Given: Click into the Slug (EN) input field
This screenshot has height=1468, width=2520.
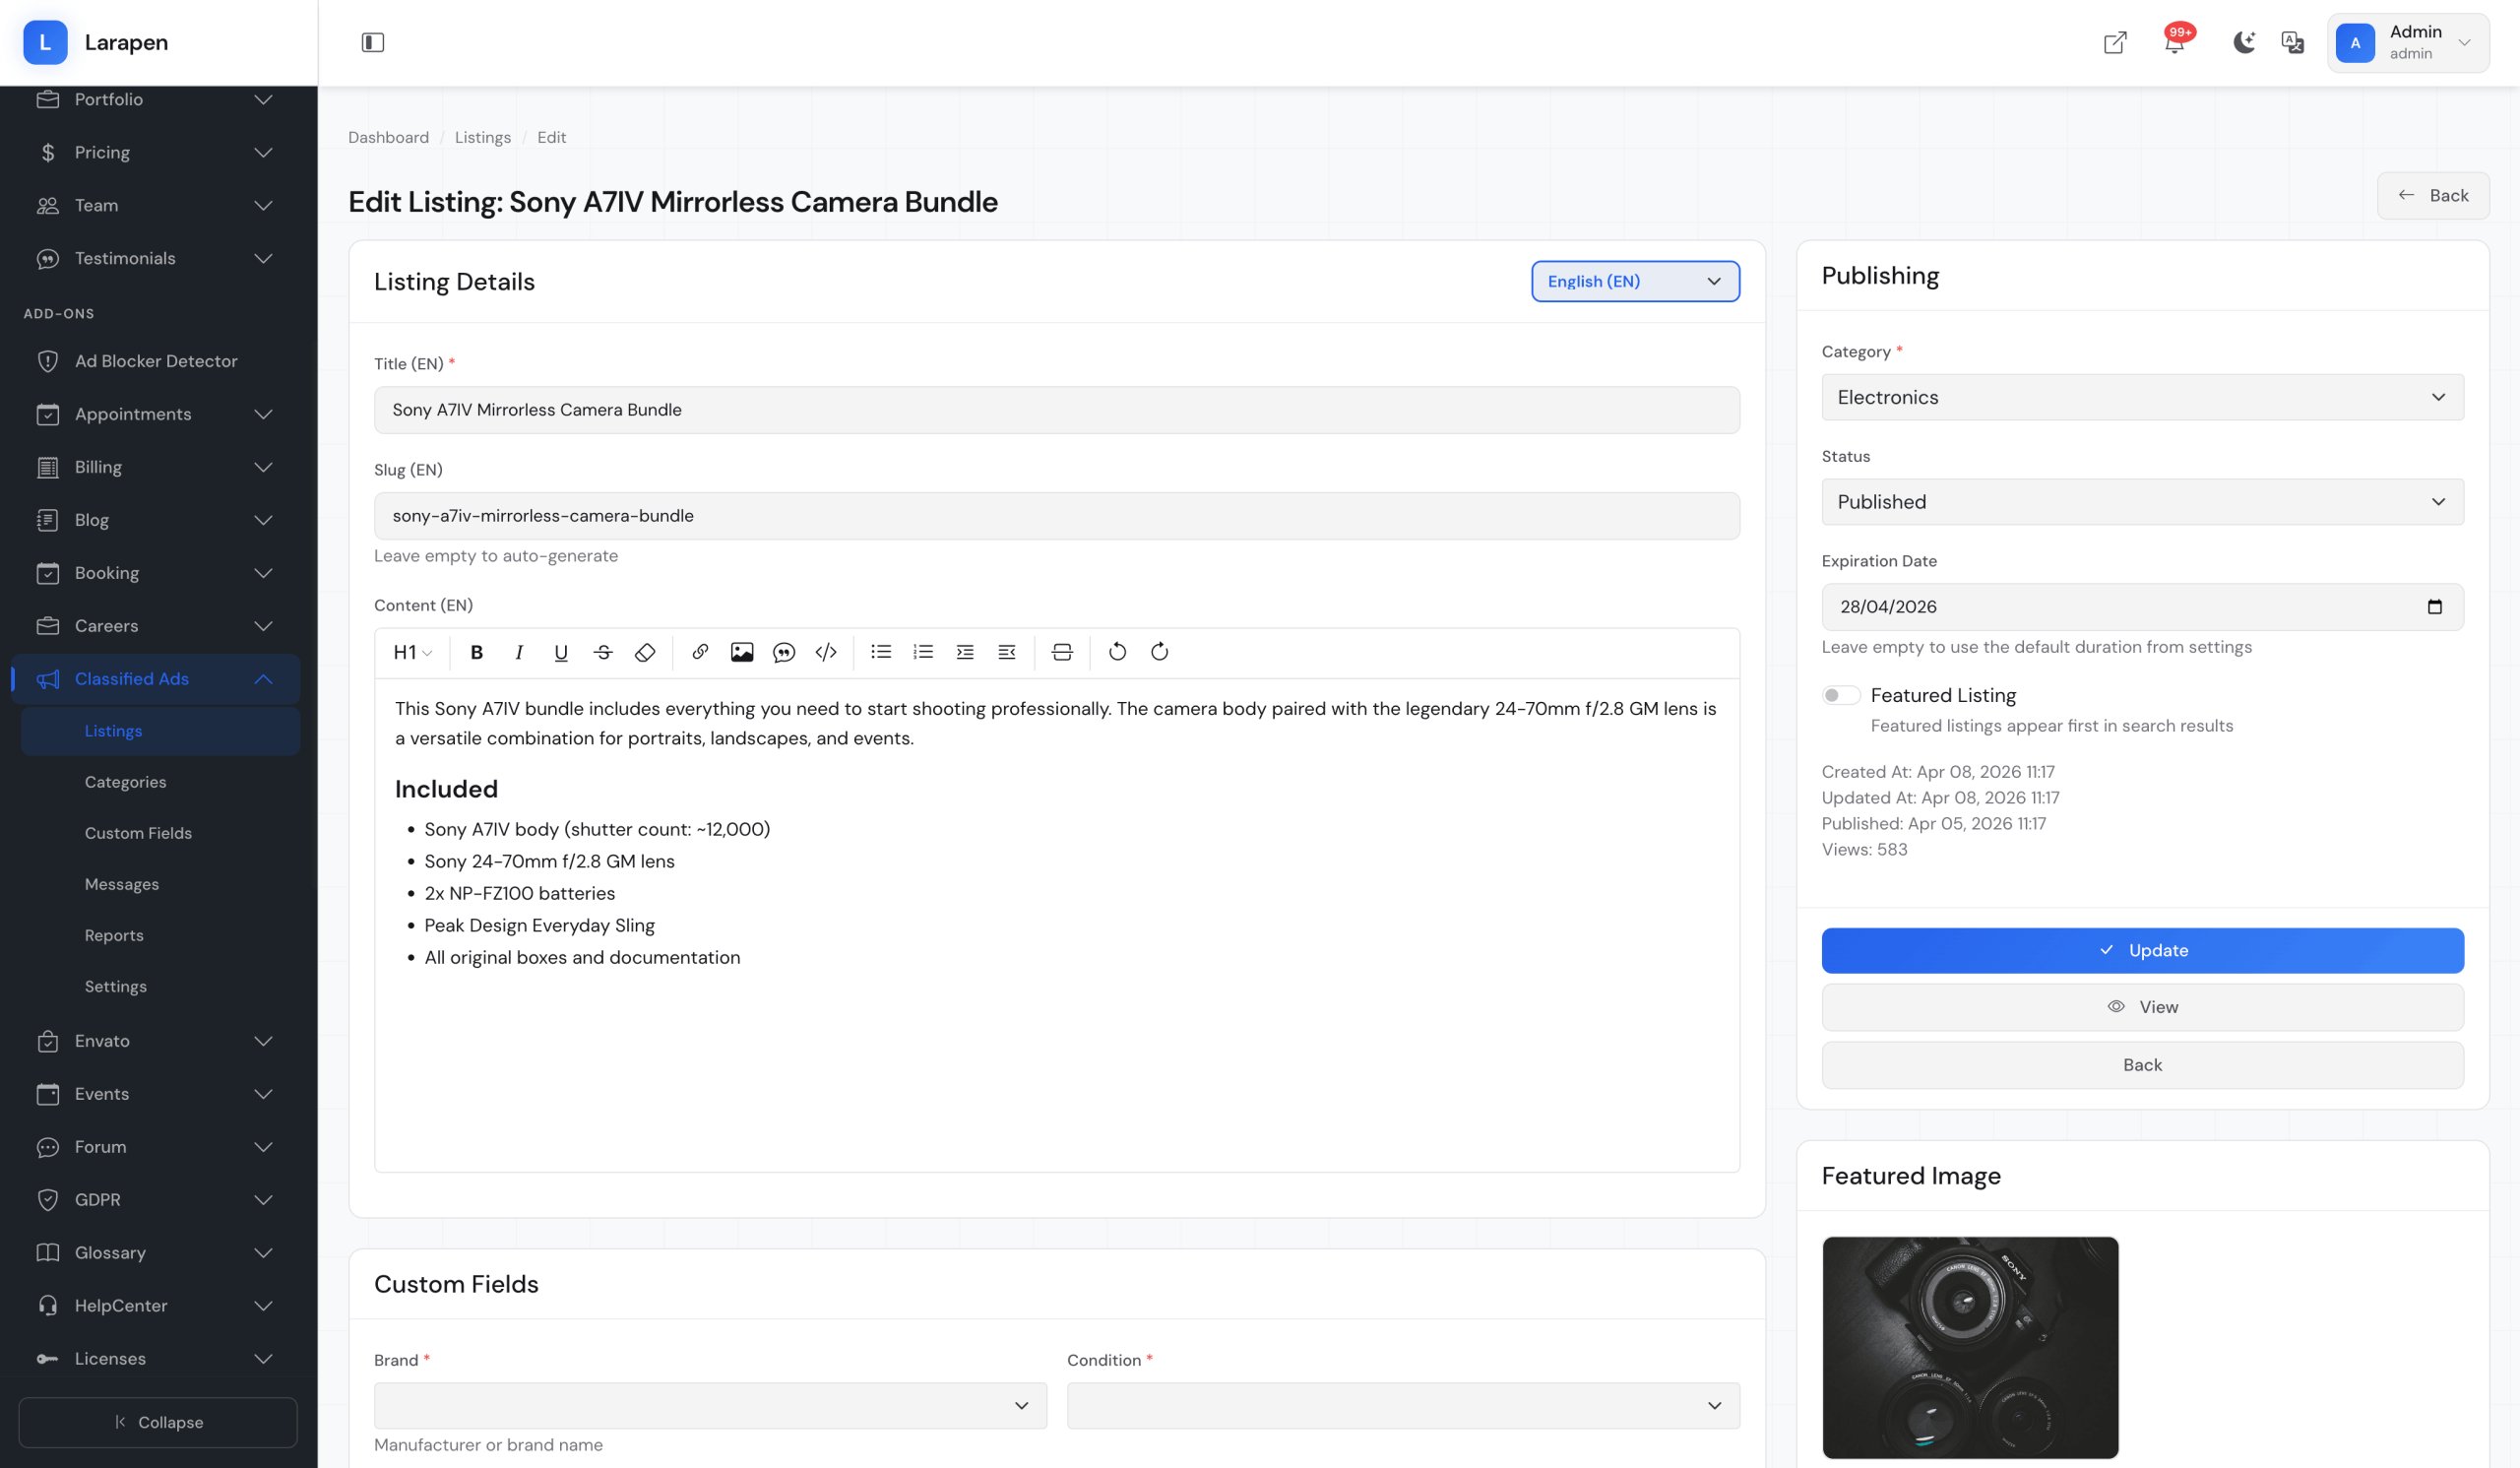Looking at the screenshot, I should click(x=1056, y=516).
